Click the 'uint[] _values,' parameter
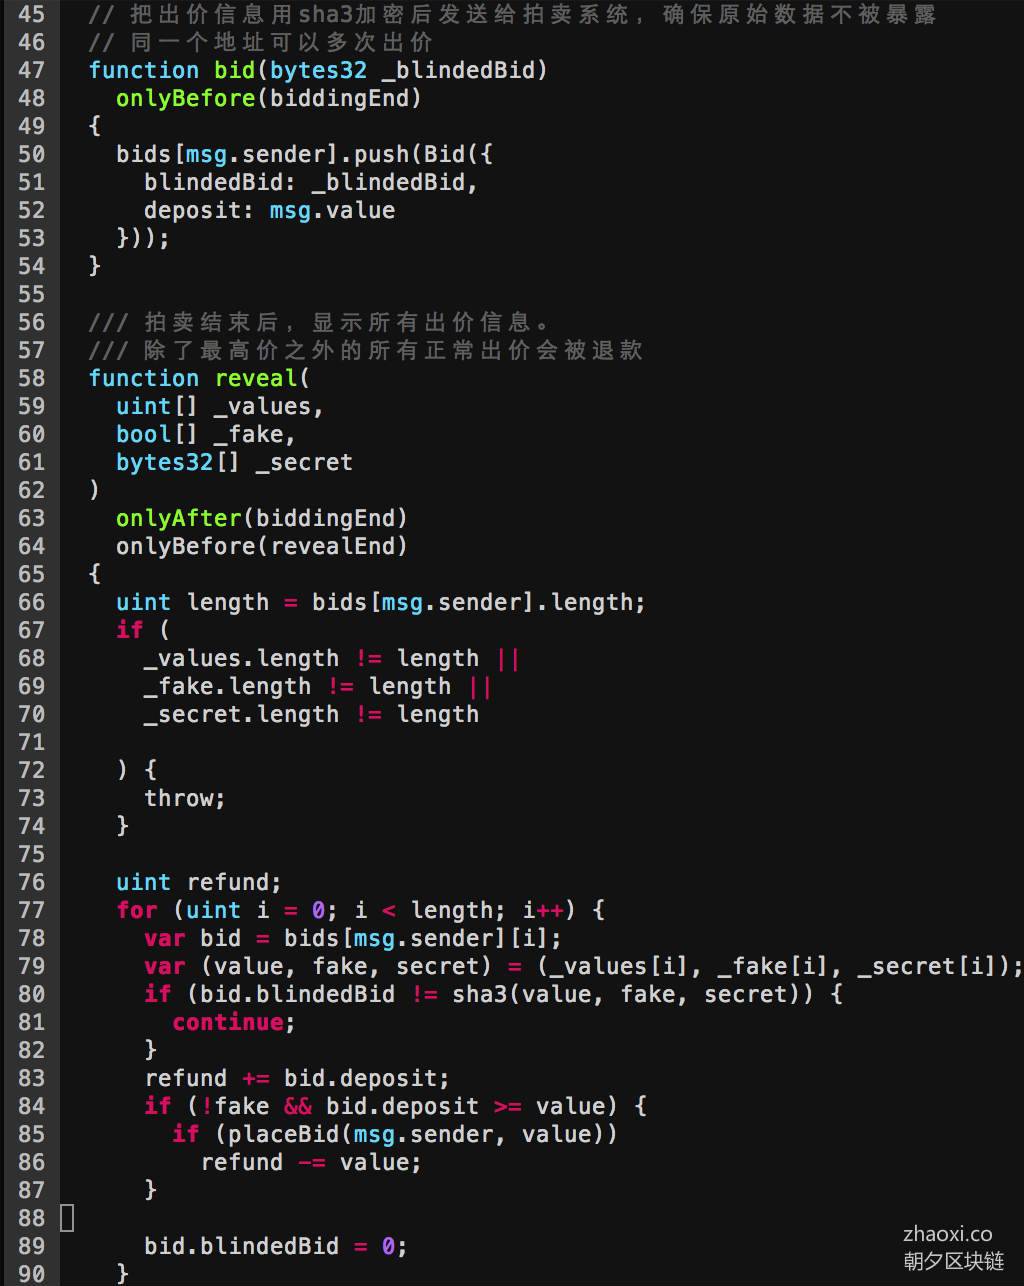1024x1286 pixels. pyautogui.click(x=220, y=406)
